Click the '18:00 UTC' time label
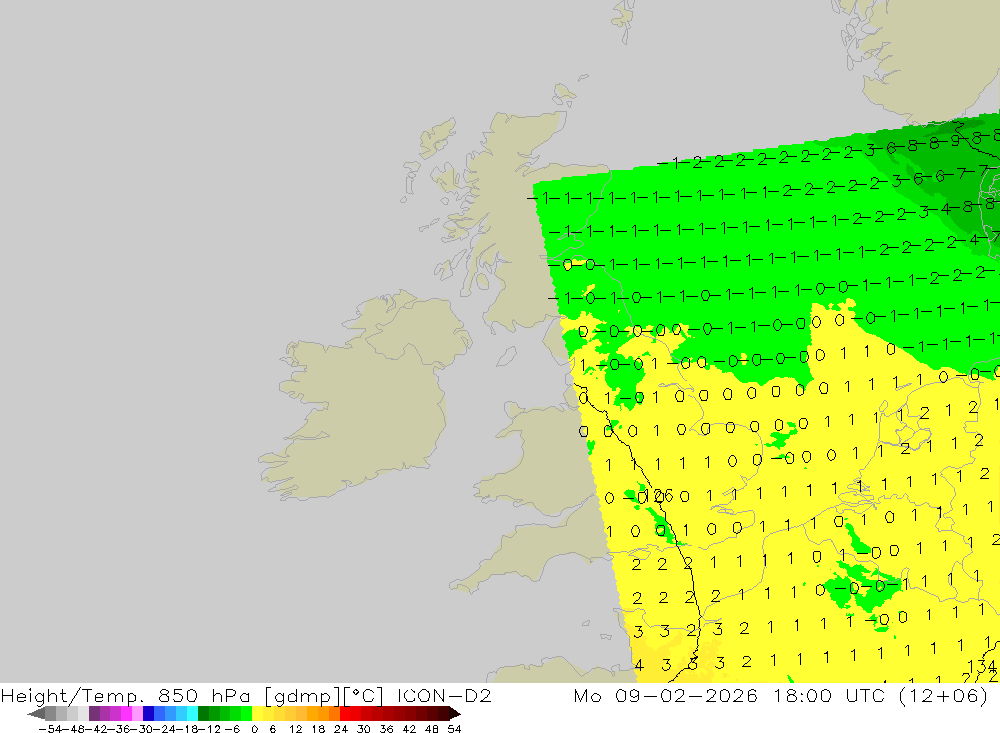This screenshot has width=1000, height=733. [x=832, y=696]
